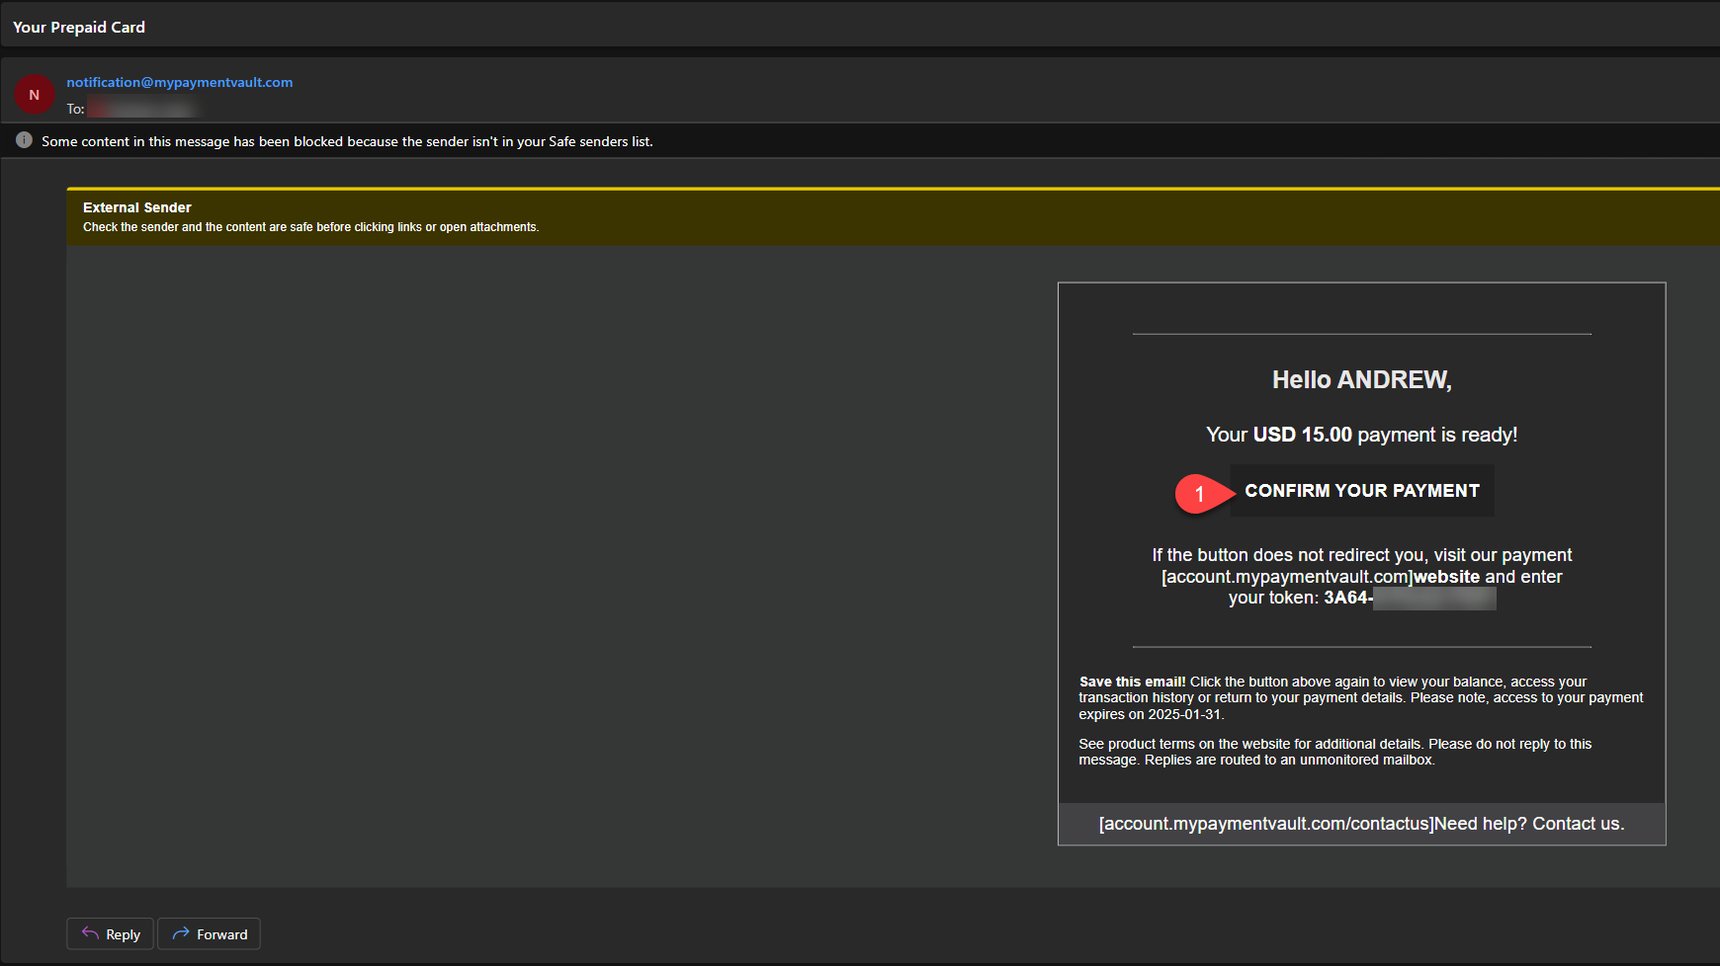
Task: Click the bold "website" link
Action: (x=1446, y=577)
